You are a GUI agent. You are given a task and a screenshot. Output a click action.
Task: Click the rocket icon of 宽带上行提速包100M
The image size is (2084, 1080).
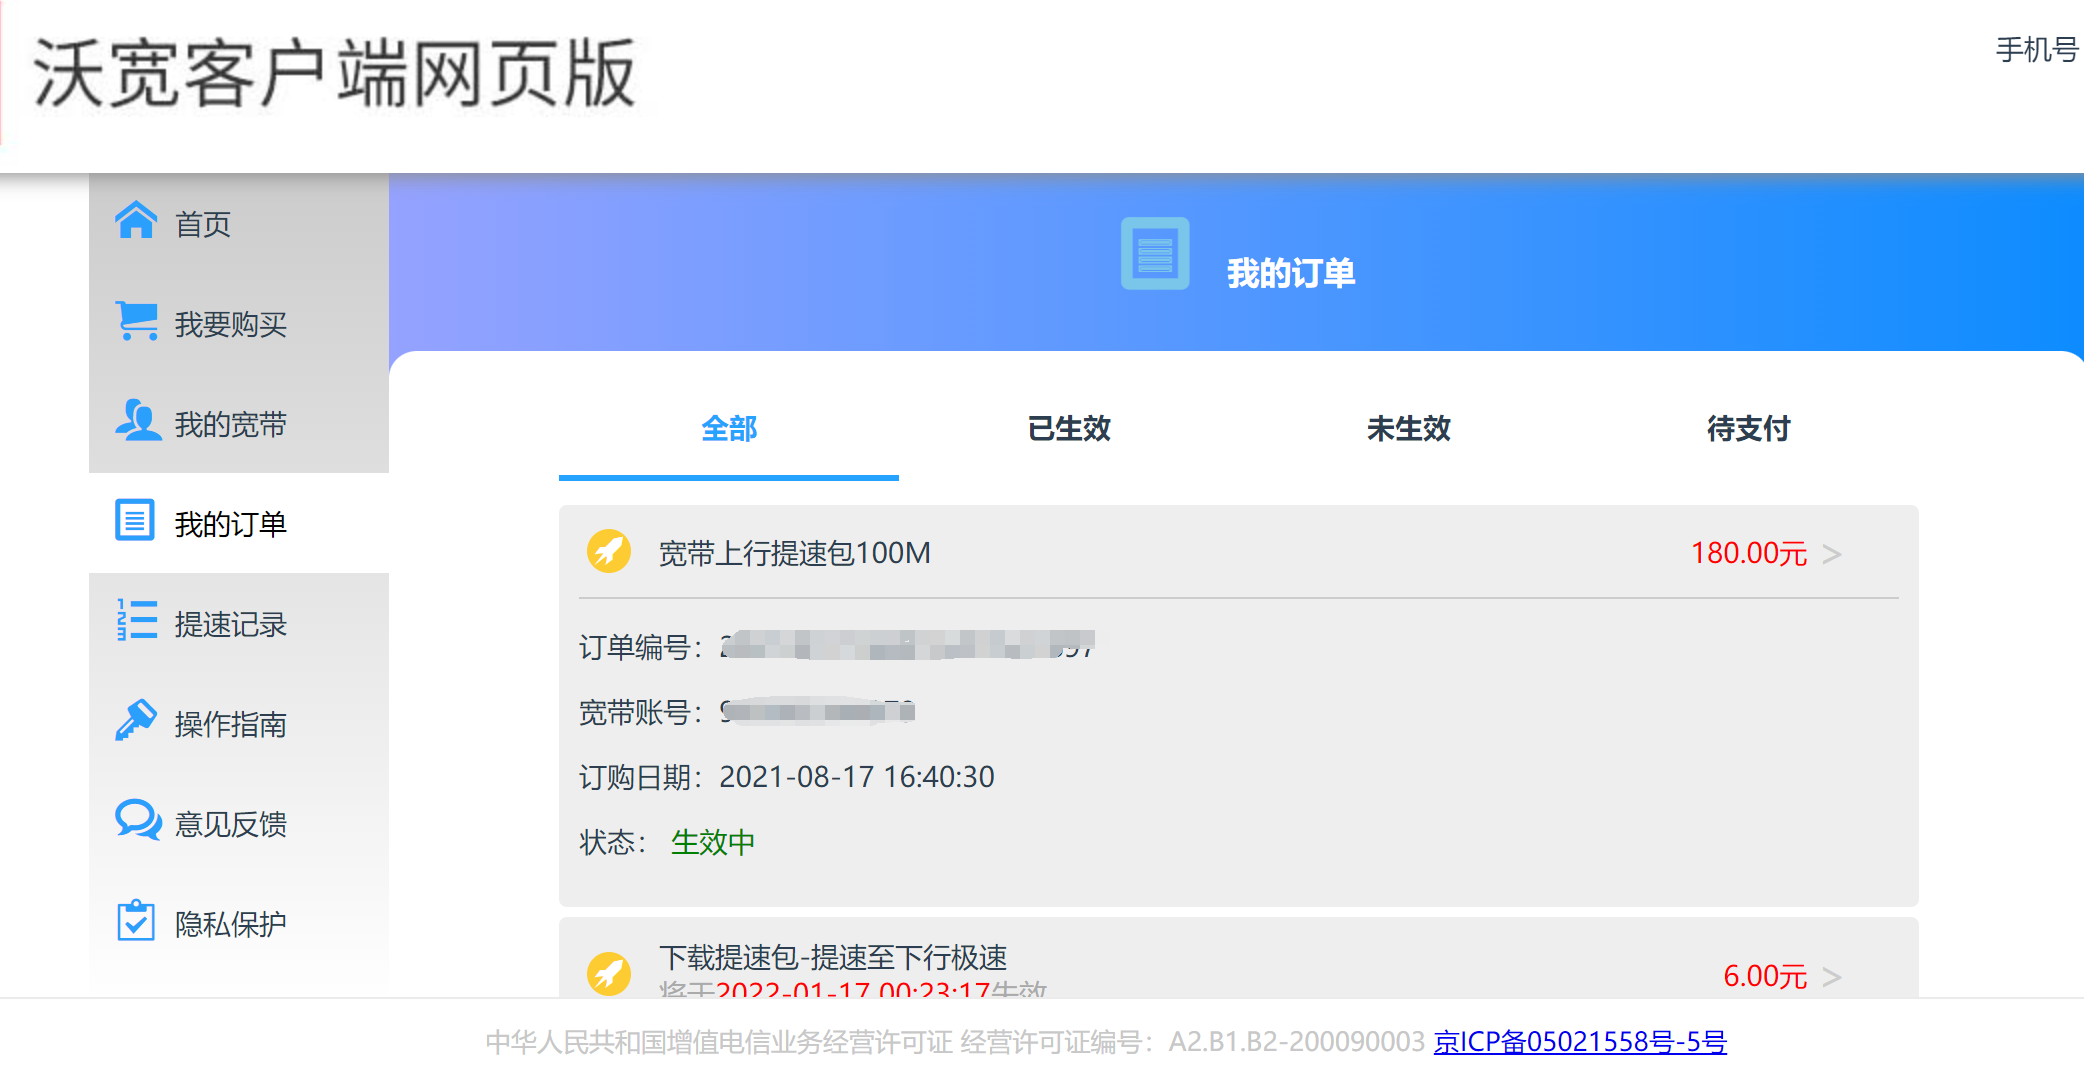(x=608, y=551)
